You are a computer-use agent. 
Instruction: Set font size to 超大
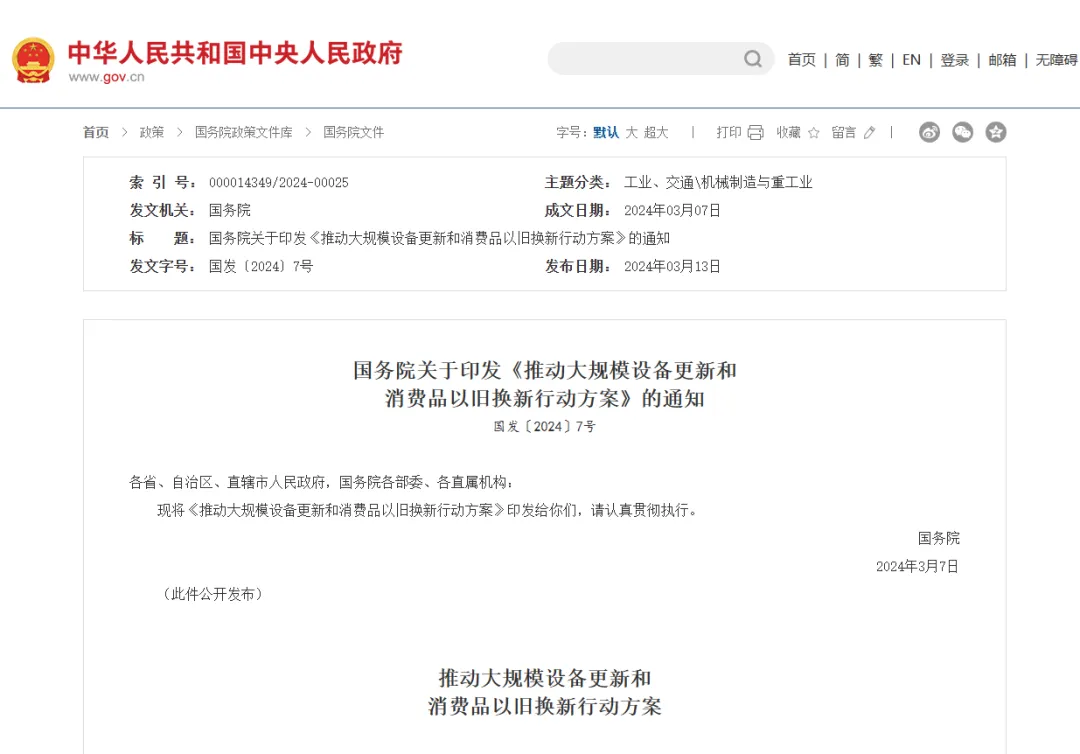tap(656, 132)
